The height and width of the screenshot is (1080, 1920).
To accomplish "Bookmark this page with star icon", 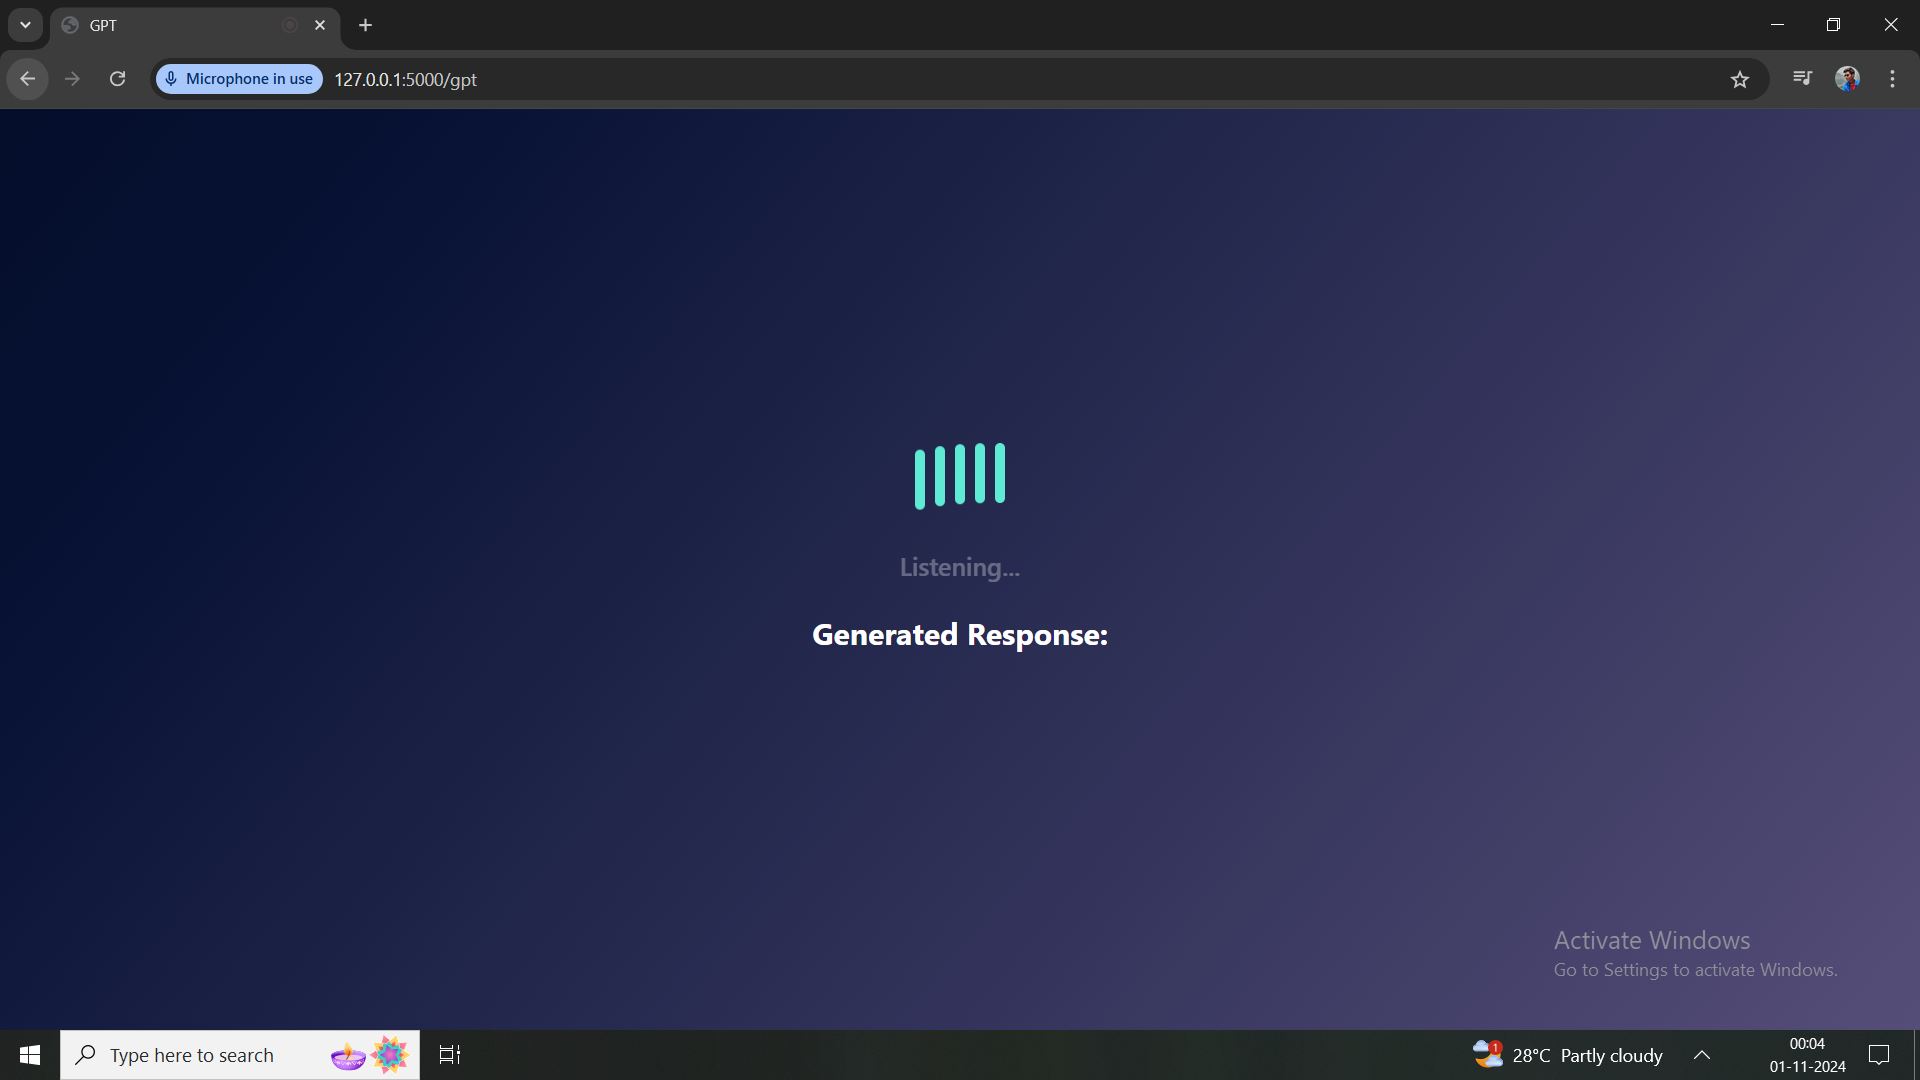I will pyautogui.click(x=1740, y=79).
